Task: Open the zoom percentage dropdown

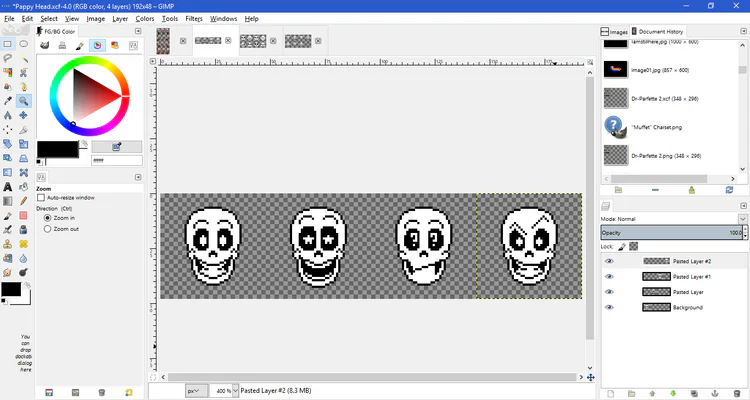Action: pyautogui.click(x=235, y=390)
